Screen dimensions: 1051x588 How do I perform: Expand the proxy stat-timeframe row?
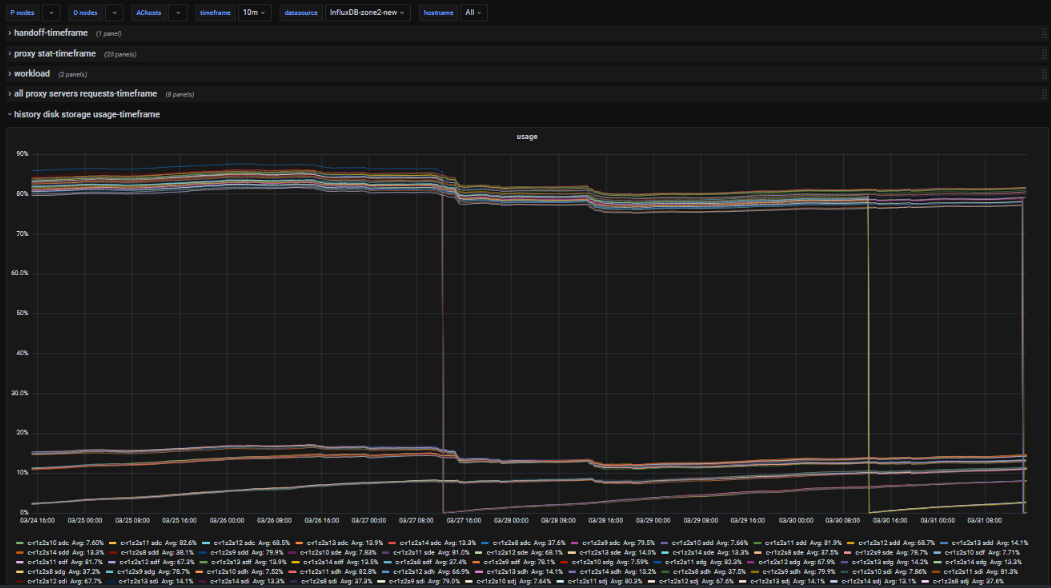point(55,53)
